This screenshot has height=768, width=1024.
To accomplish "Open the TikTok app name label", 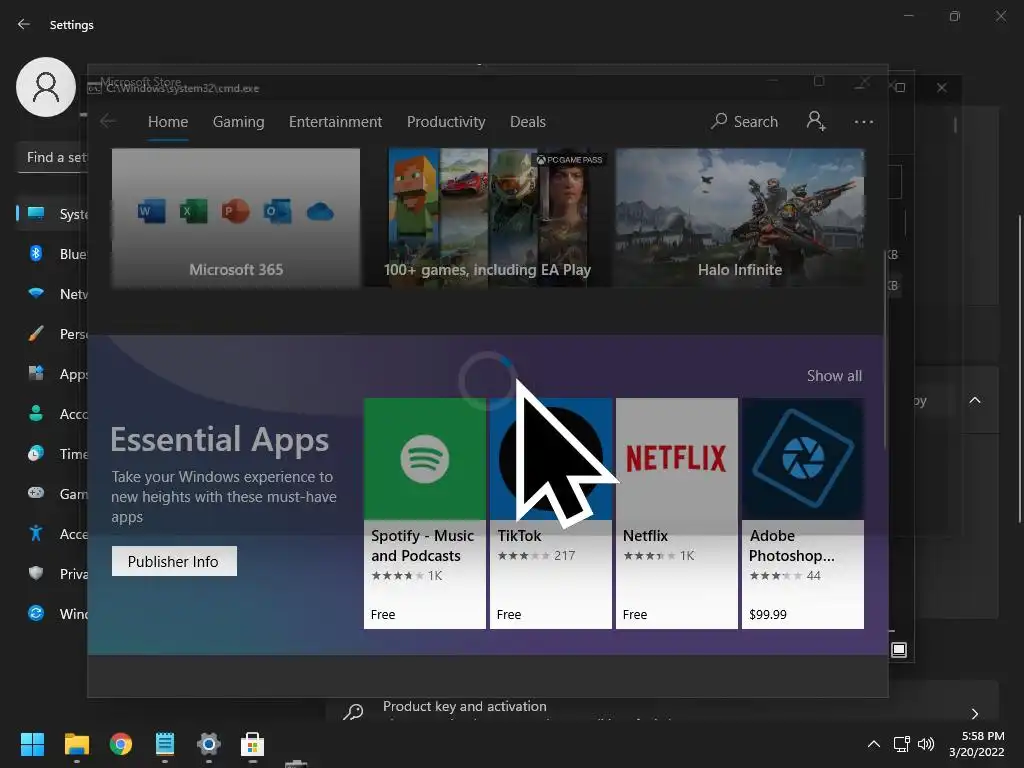I will pyautogui.click(x=519, y=536).
